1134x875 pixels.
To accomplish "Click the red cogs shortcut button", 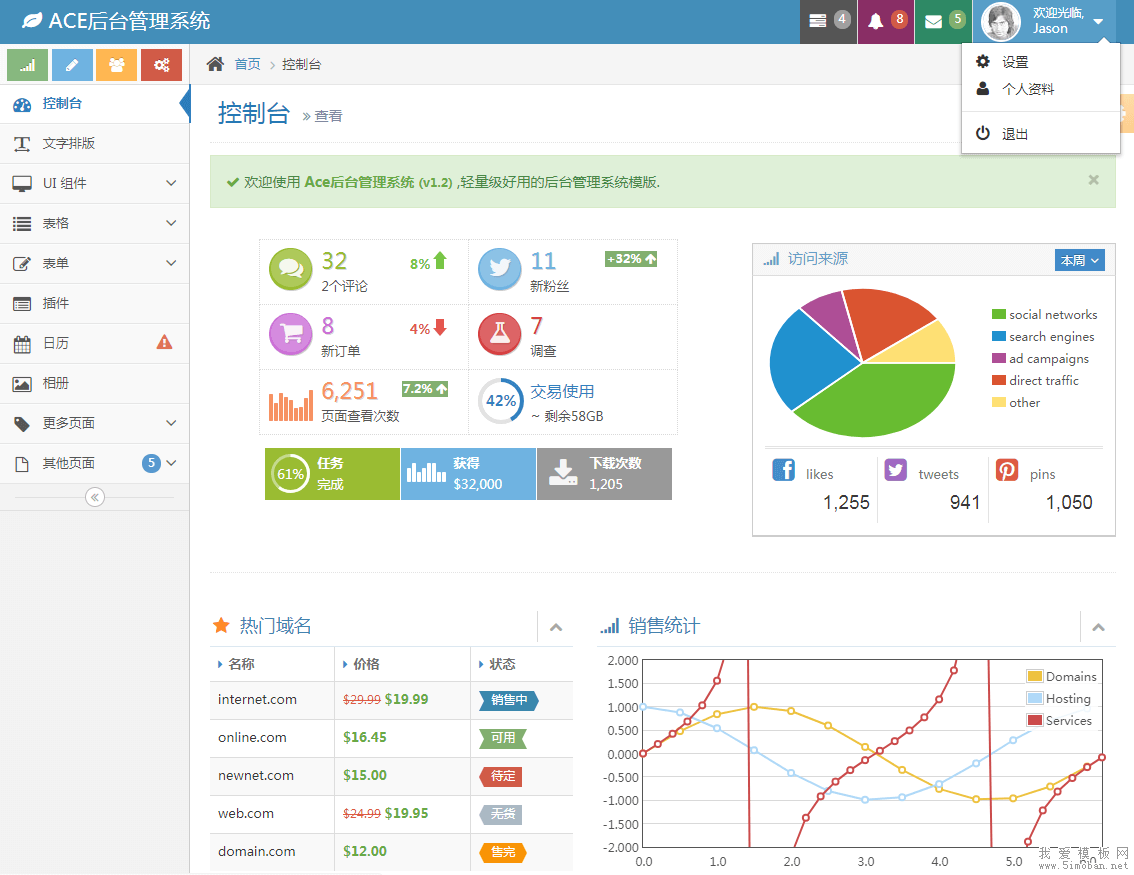I will point(161,65).
